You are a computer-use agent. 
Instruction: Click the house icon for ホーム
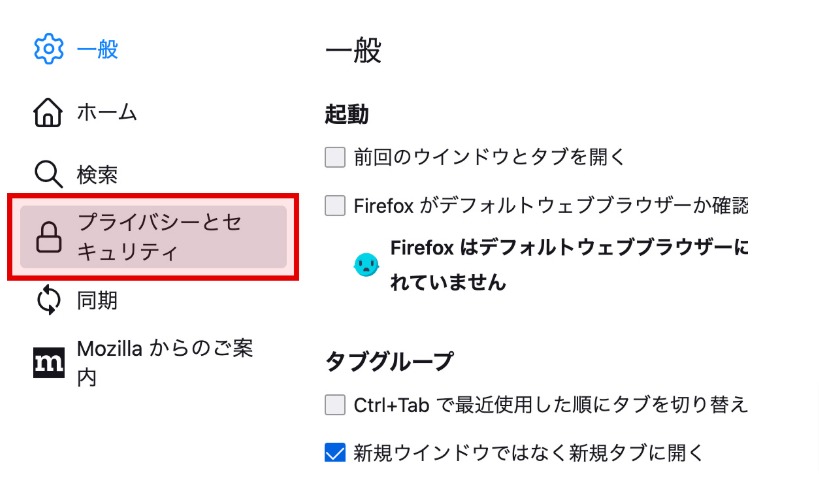(48, 112)
